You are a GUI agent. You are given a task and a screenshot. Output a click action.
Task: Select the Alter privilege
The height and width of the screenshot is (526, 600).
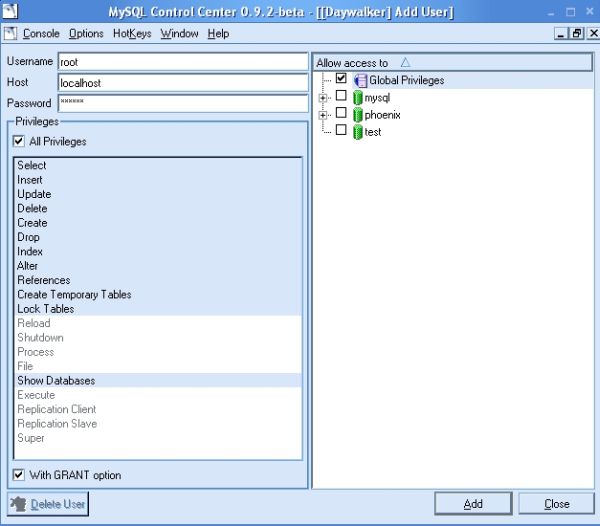click(x=158, y=266)
